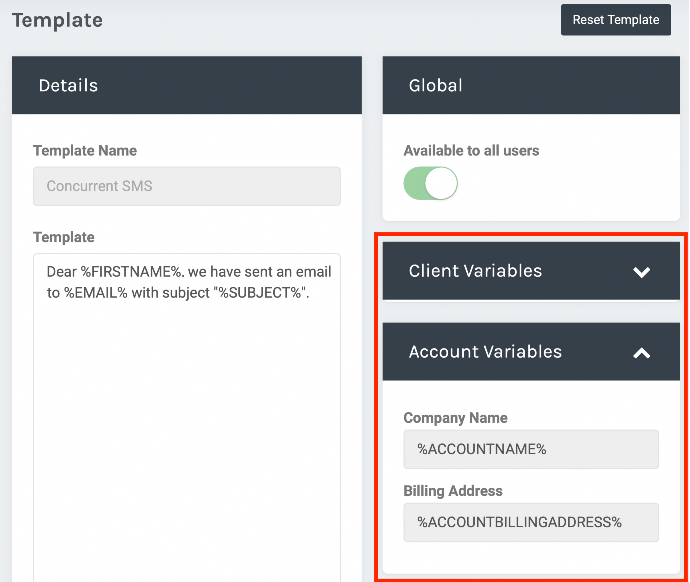The image size is (690, 582).
Task: Click the Template Name label
Action: pos(85,150)
